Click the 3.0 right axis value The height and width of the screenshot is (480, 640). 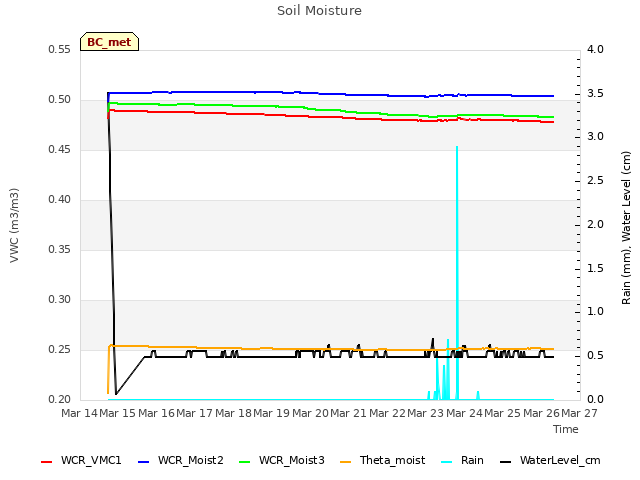(x=595, y=137)
